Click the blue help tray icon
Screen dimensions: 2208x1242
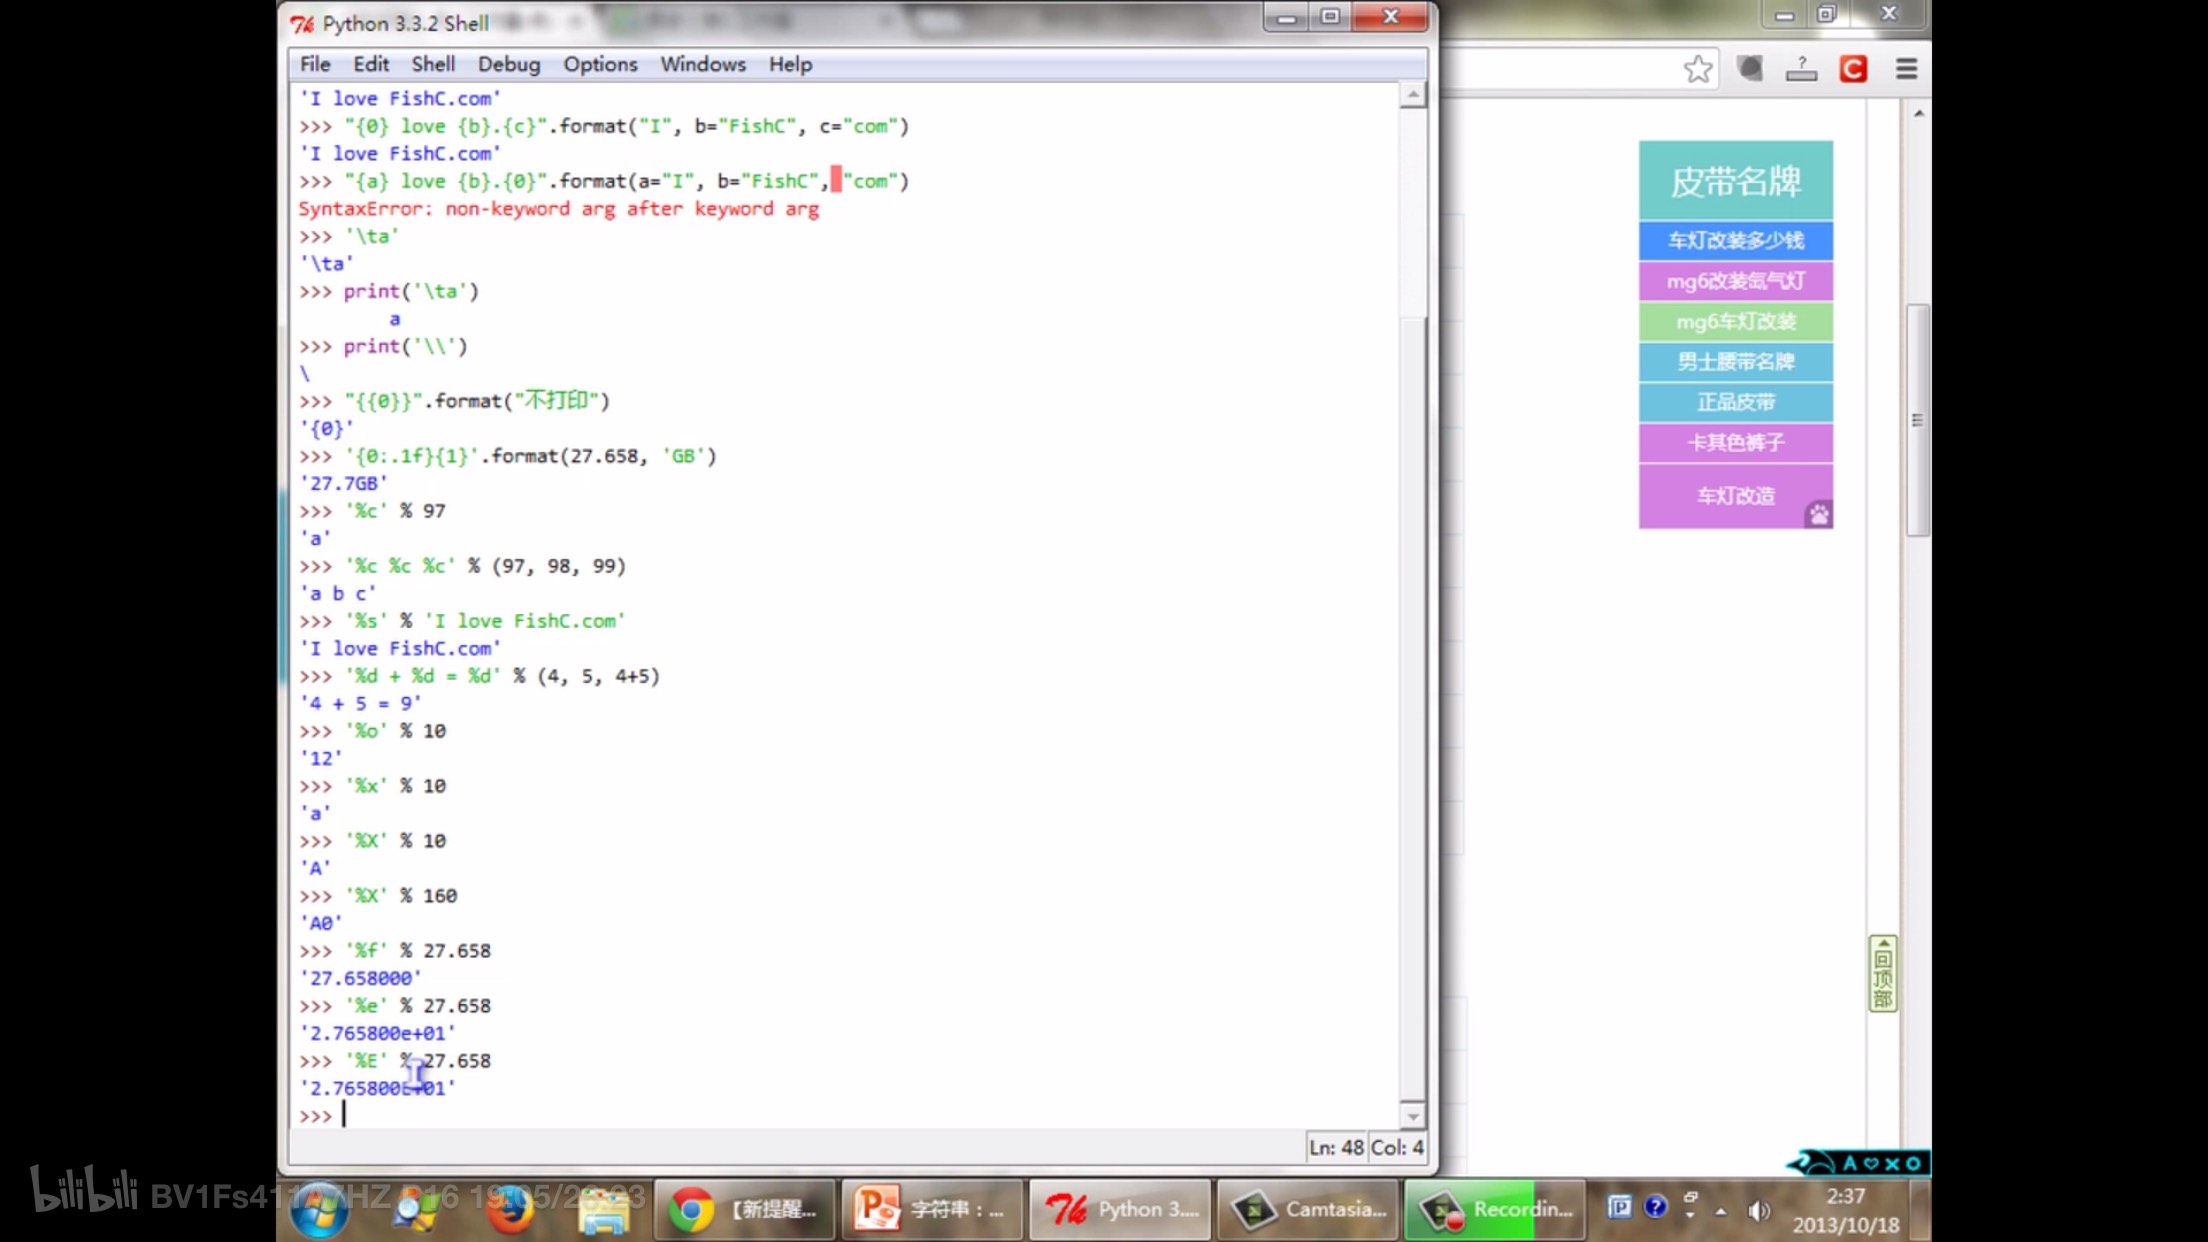[x=1655, y=1207]
